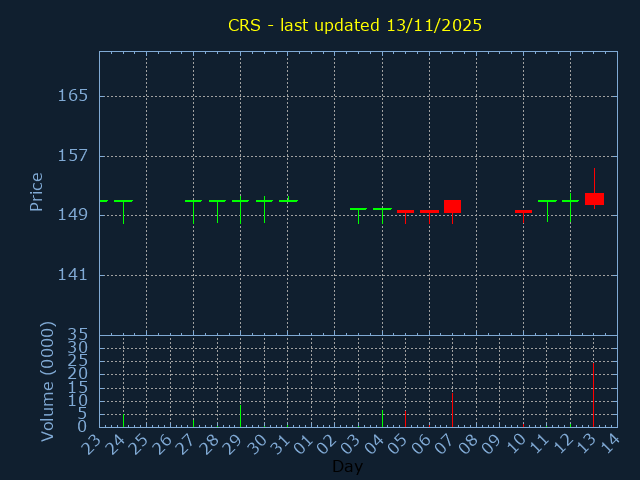
Task: Click the green volume bar on day 29
Action: (240, 416)
